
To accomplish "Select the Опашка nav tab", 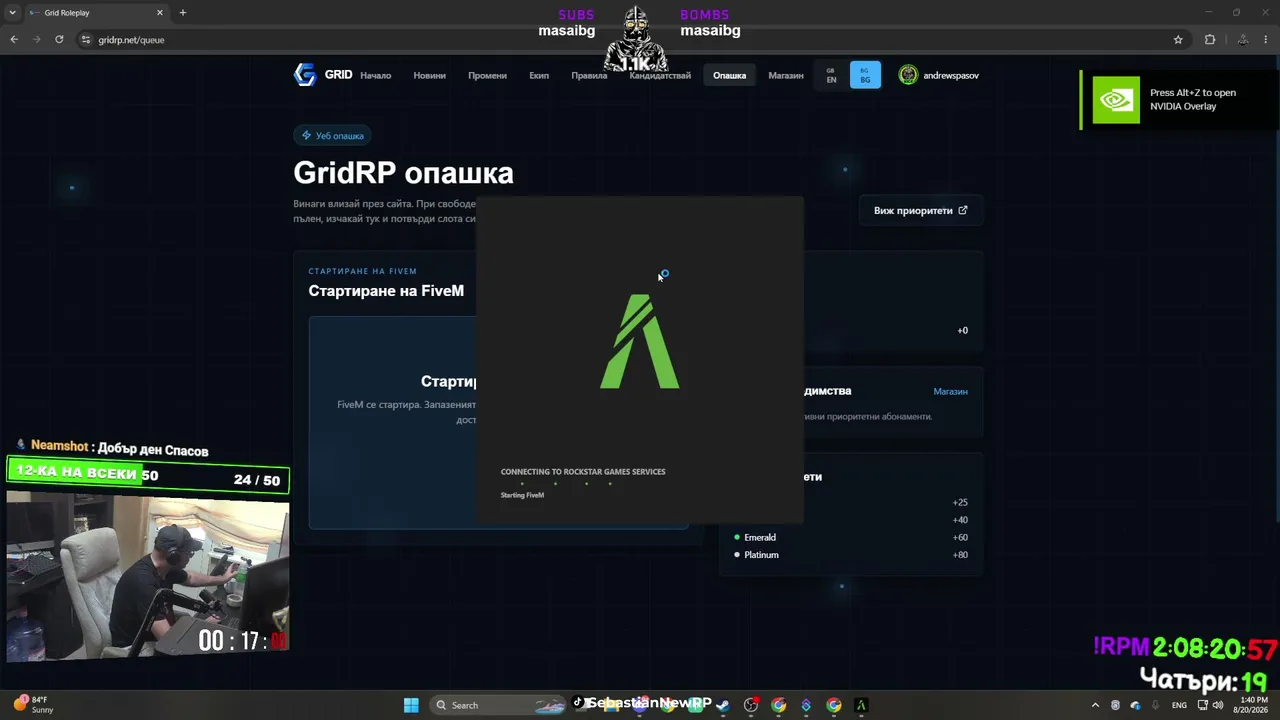I will click(x=729, y=76).
